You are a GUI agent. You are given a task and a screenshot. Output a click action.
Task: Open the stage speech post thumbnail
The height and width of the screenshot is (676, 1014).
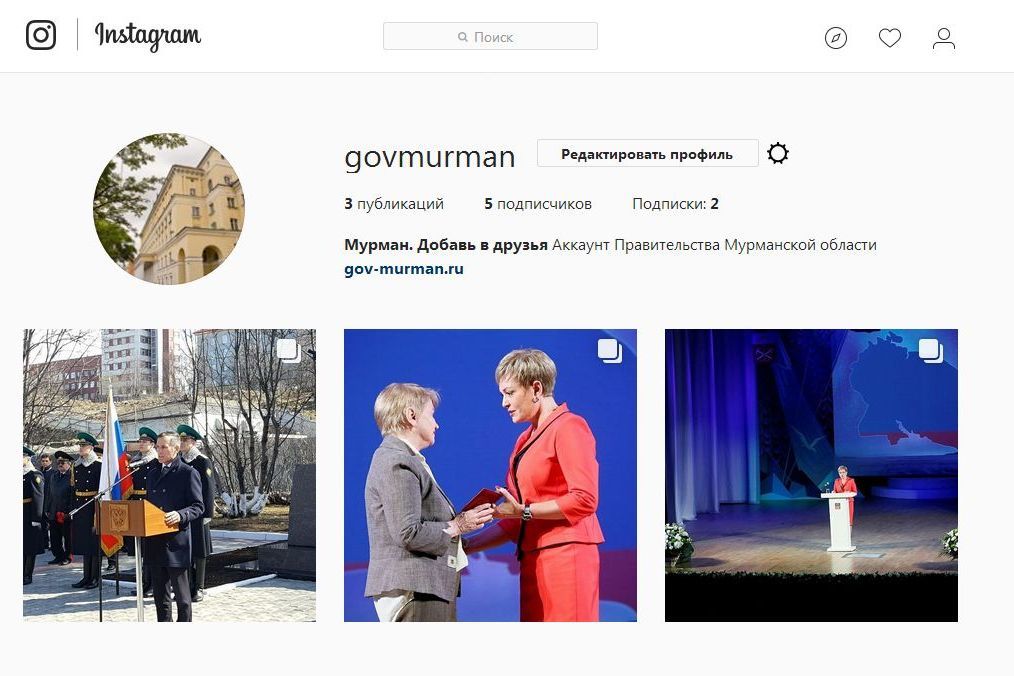click(811, 475)
